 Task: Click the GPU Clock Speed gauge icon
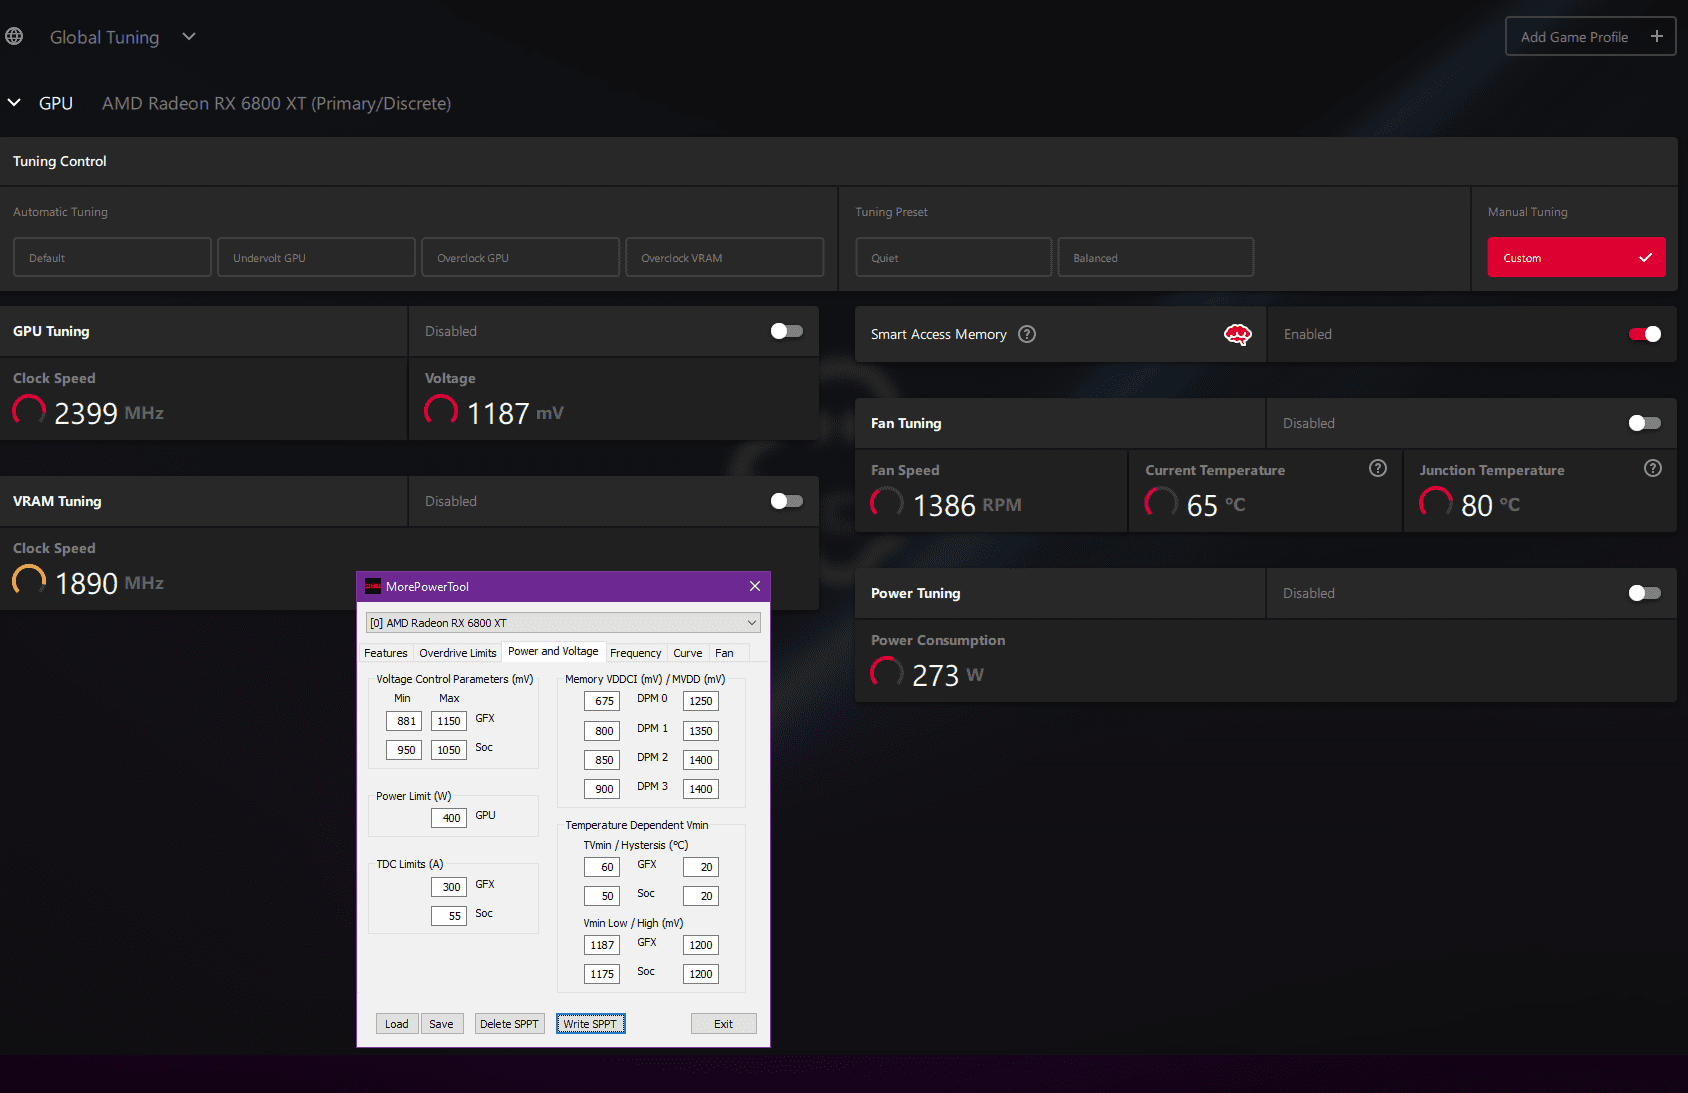click(29, 411)
